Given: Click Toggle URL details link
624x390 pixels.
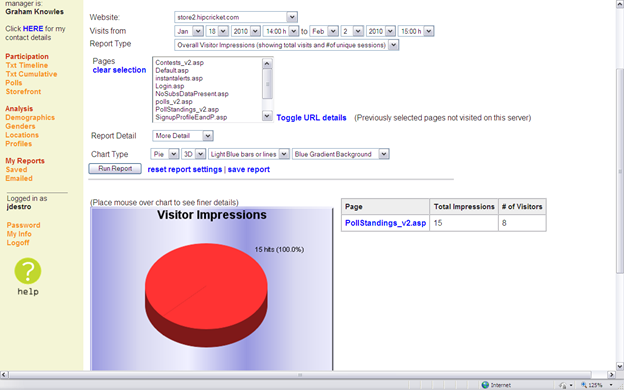Looking at the screenshot, I should coord(312,118).
